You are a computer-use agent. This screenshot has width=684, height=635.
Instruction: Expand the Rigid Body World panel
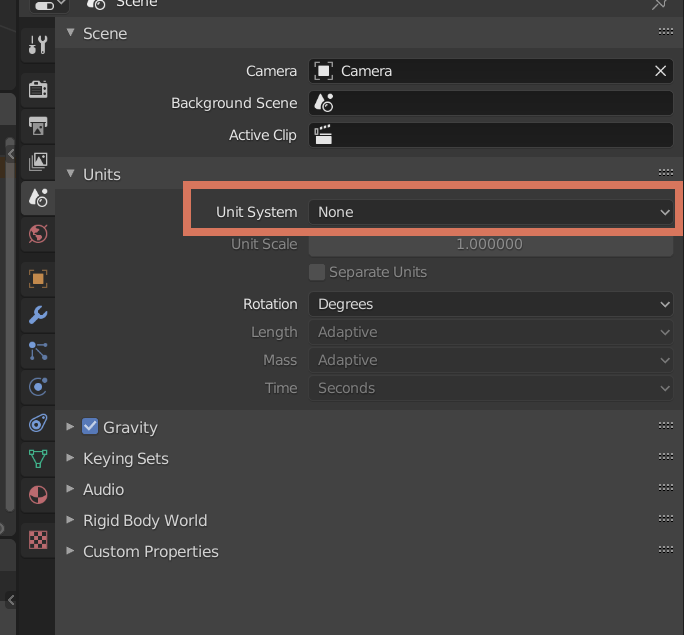coord(70,519)
